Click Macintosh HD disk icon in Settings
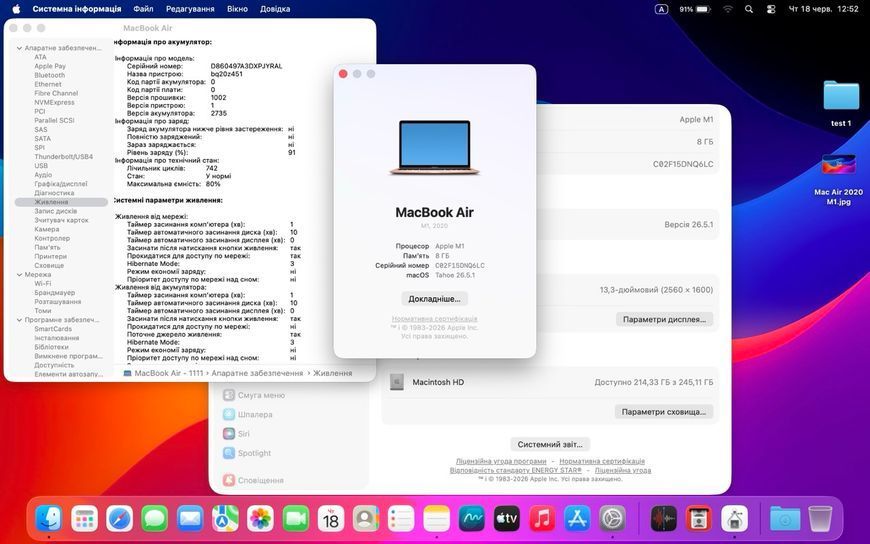870x544 pixels. (x=396, y=382)
